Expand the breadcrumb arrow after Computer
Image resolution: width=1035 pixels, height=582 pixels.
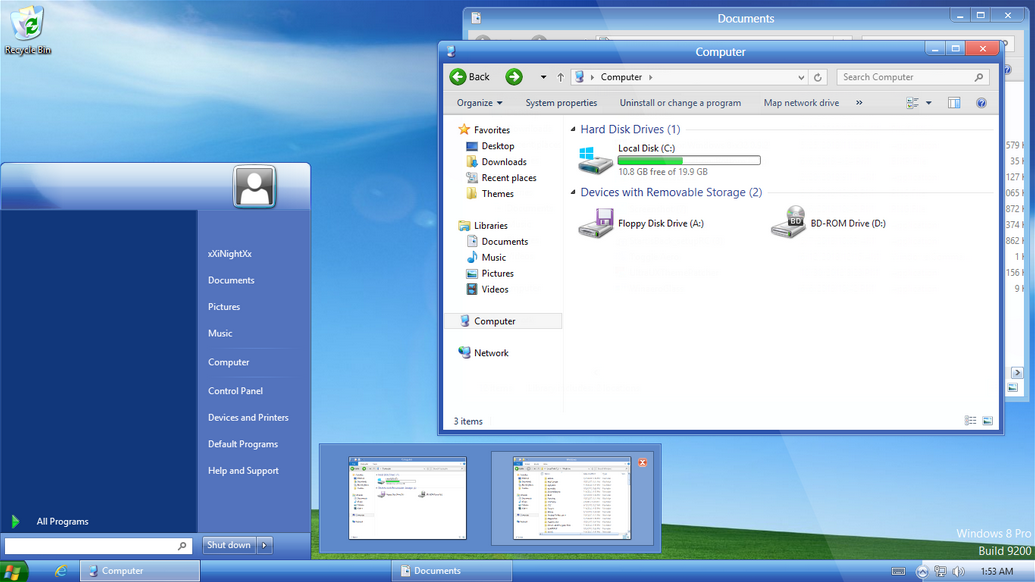tap(650, 77)
